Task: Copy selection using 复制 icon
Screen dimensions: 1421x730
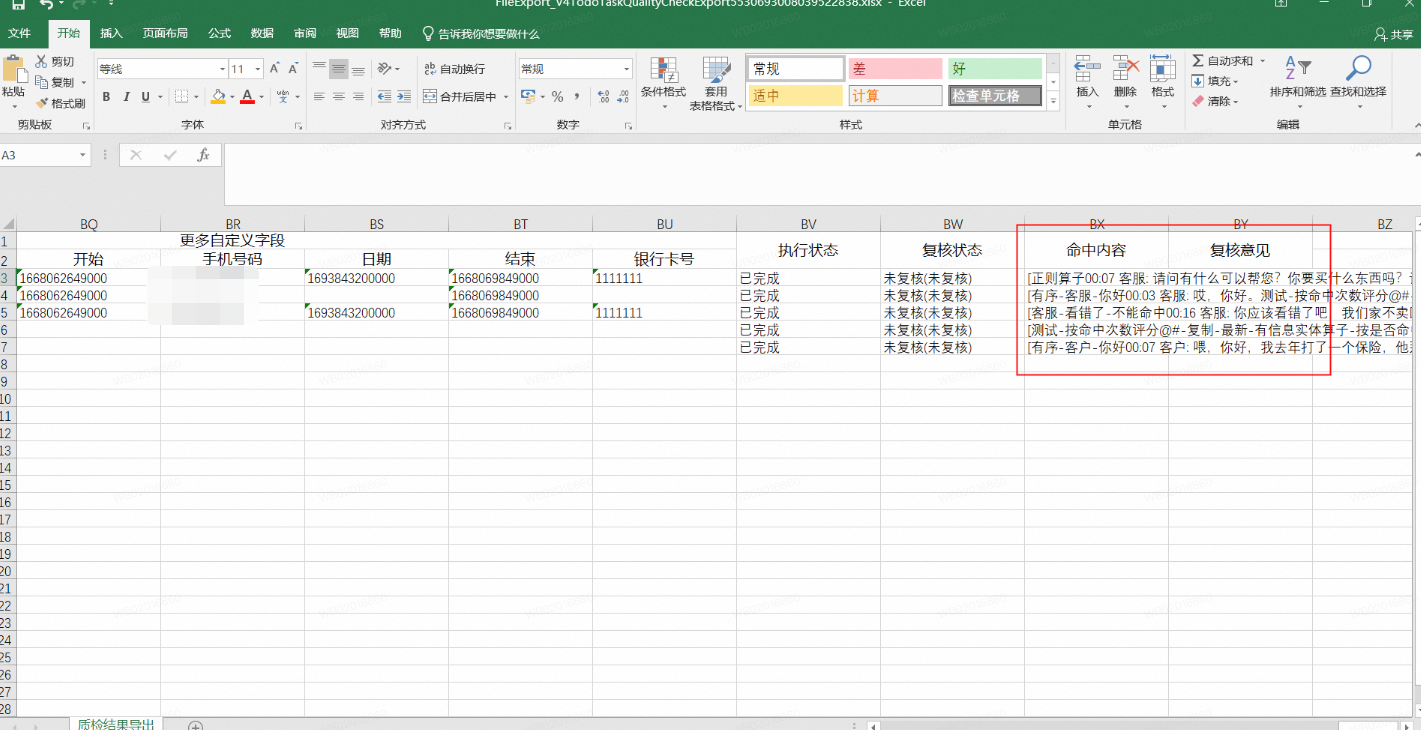Action: coord(42,82)
